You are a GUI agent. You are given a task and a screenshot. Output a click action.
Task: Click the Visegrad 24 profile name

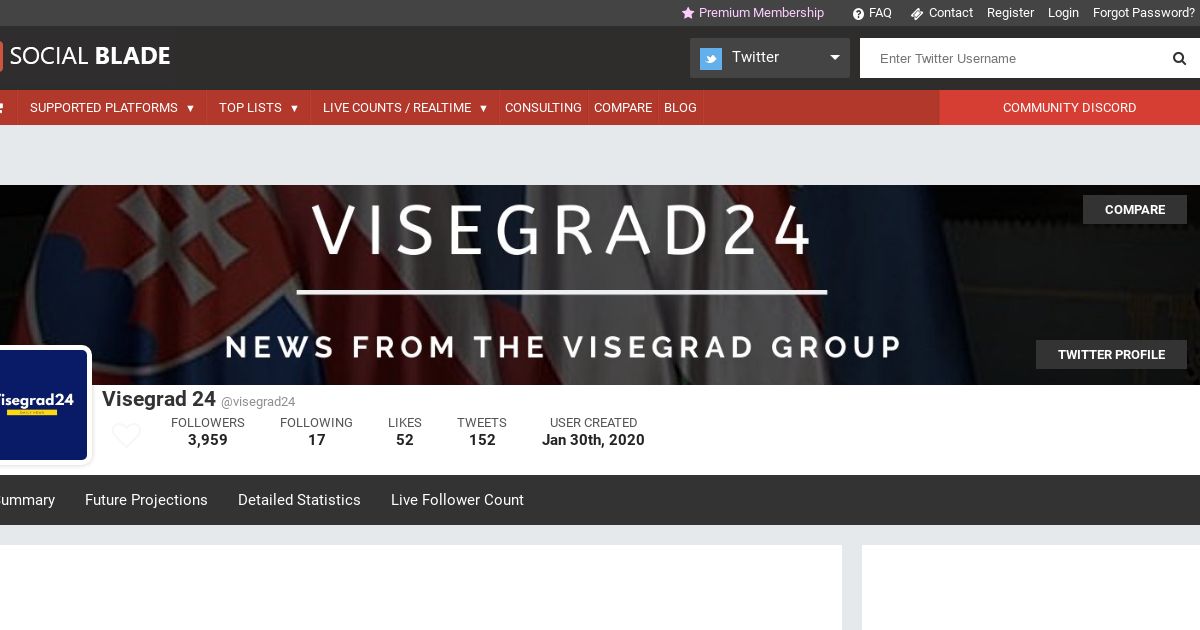[159, 399]
